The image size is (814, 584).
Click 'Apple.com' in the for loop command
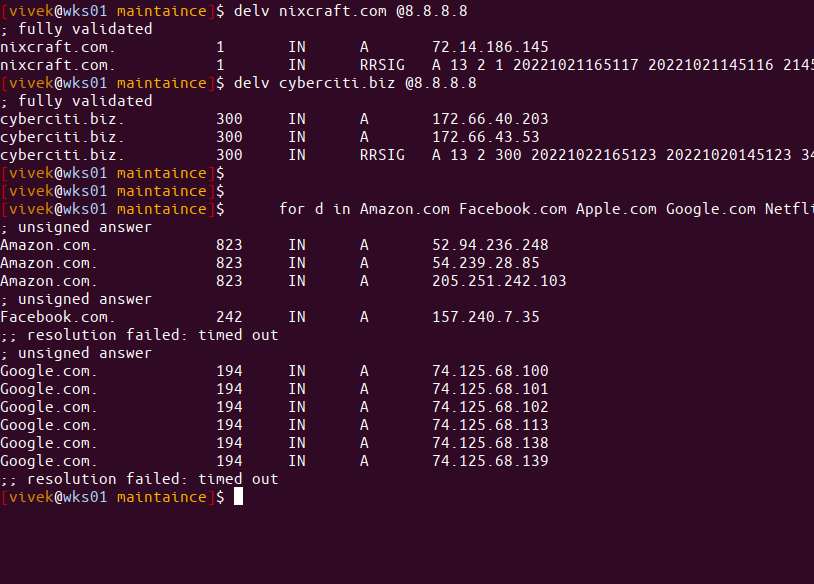coord(616,209)
